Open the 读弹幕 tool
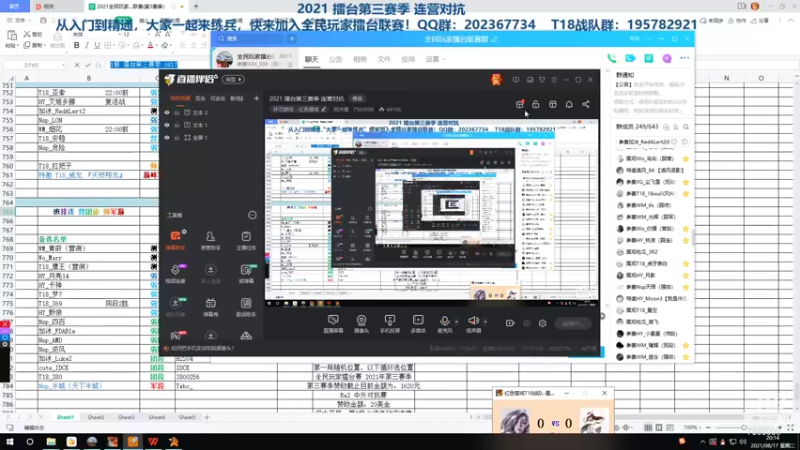The height and width of the screenshot is (450, 800). coord(246,273)
